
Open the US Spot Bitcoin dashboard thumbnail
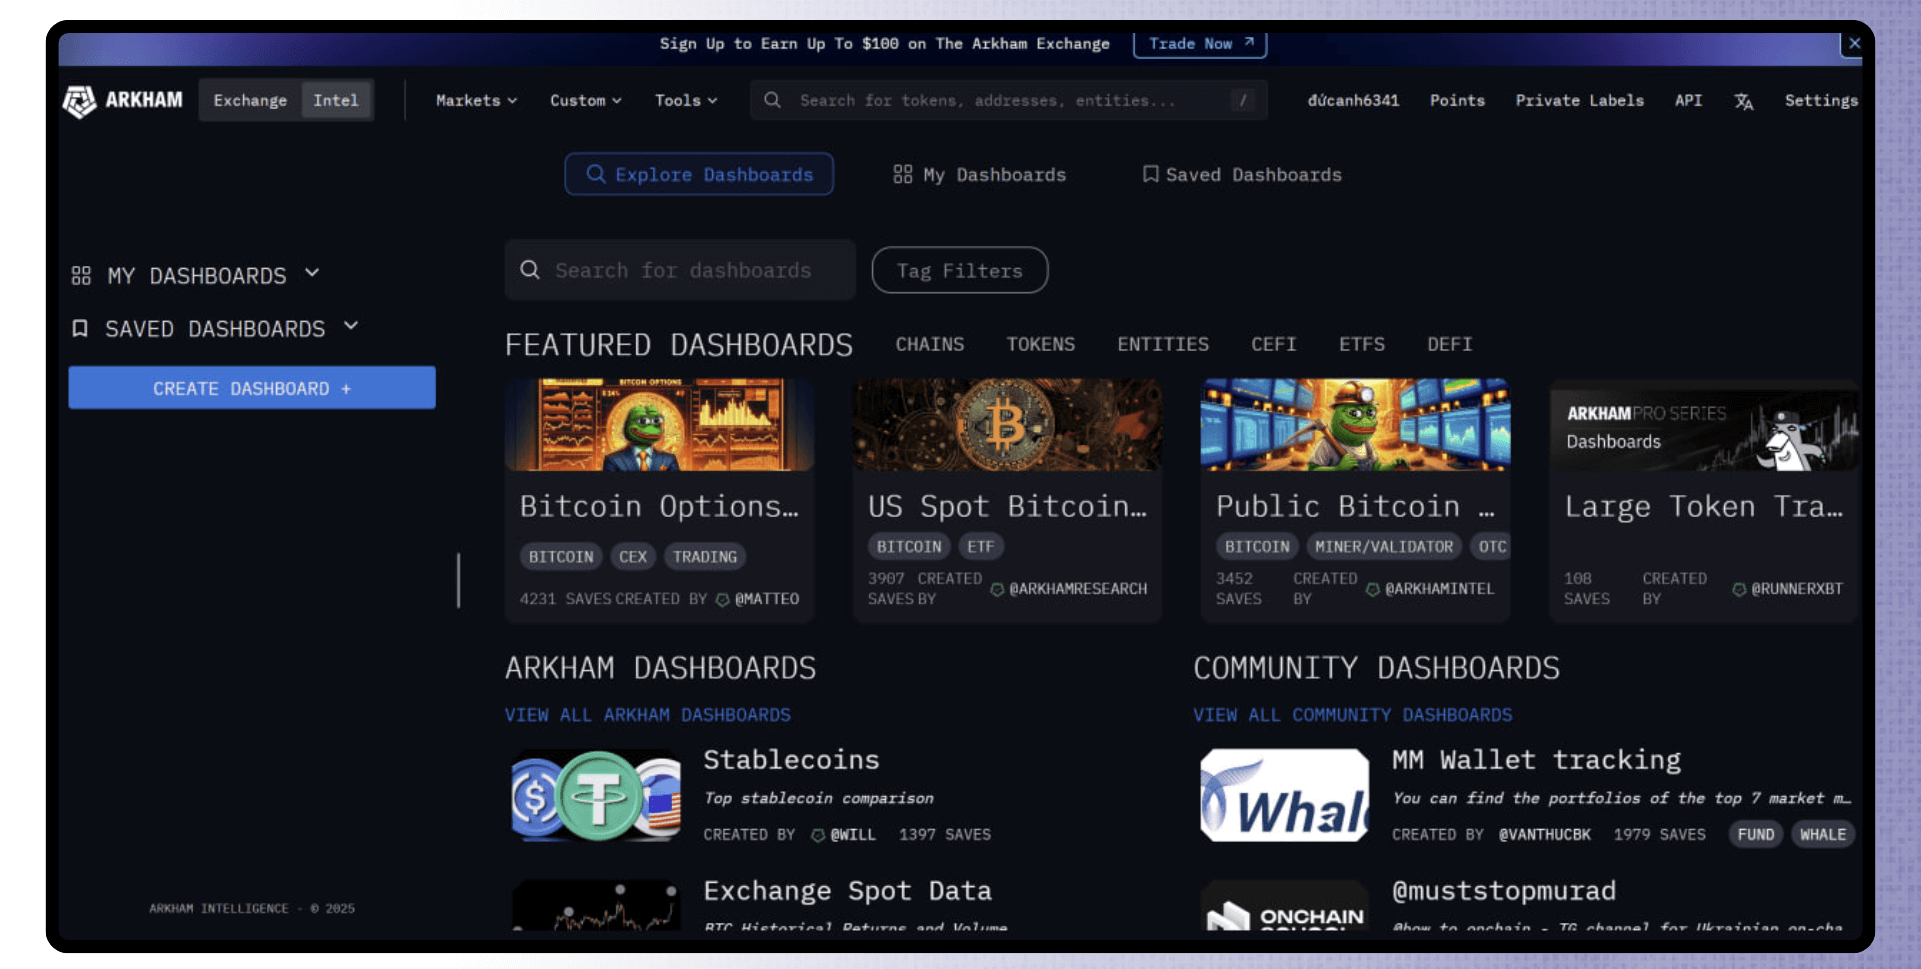pyautogui.click(x=1007, y=424)
